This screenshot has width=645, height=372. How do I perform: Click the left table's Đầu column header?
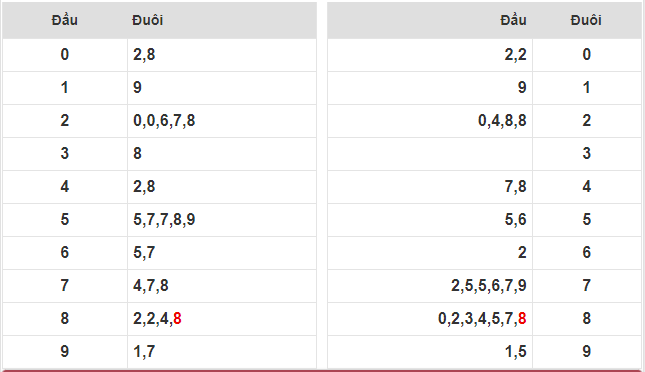65,20
